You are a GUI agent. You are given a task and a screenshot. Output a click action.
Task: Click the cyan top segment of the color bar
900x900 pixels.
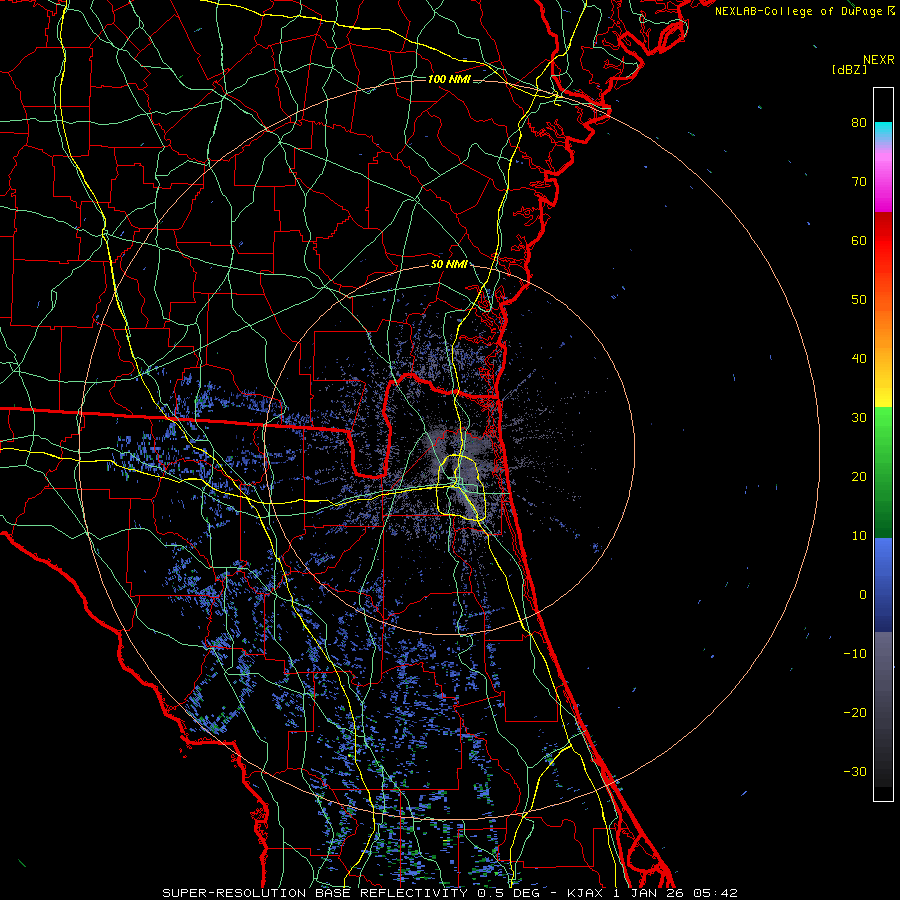883,129
